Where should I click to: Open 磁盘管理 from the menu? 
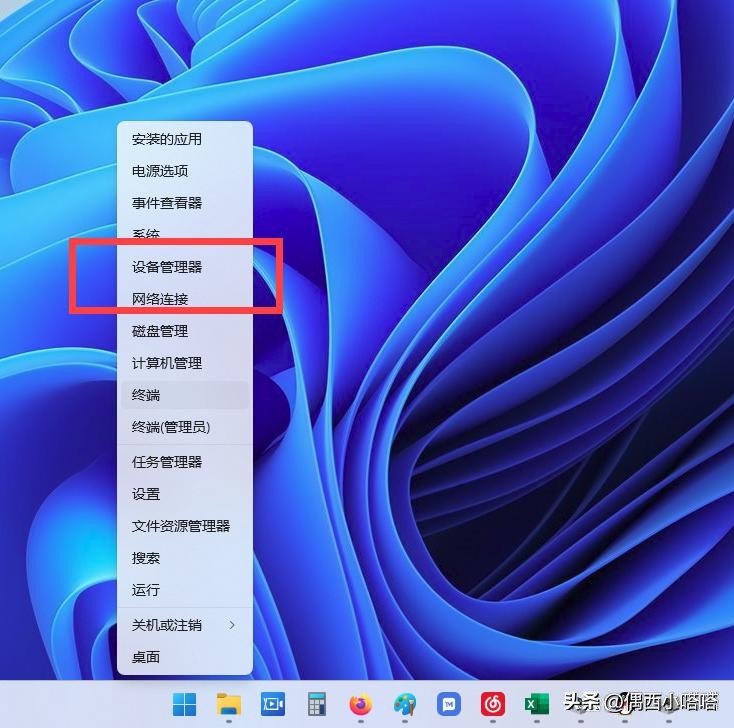tap(185, 331)
